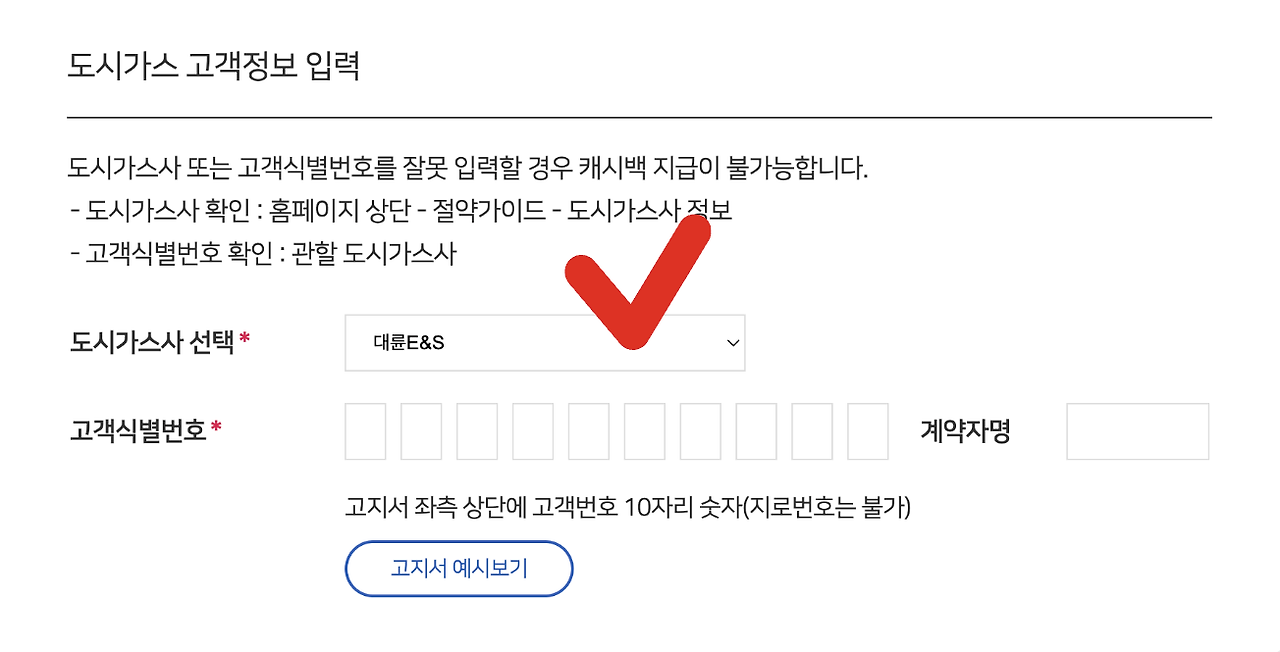The height and width of the screenshot is (652, 1280).
Task: Click the first 고객식별번호 digit box
Action: pos(364,430)
